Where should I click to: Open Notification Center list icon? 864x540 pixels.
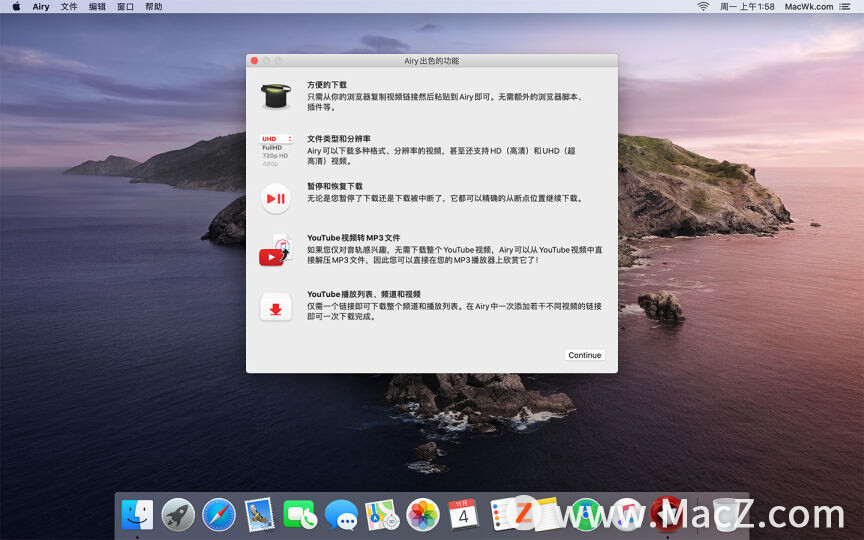click(845, 7)
